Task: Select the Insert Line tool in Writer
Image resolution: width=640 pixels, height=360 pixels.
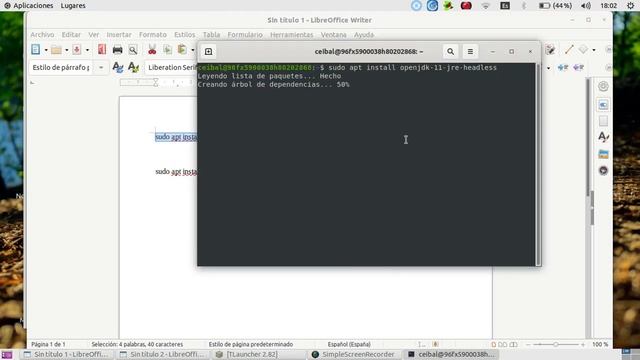Action: pos(569,50)
